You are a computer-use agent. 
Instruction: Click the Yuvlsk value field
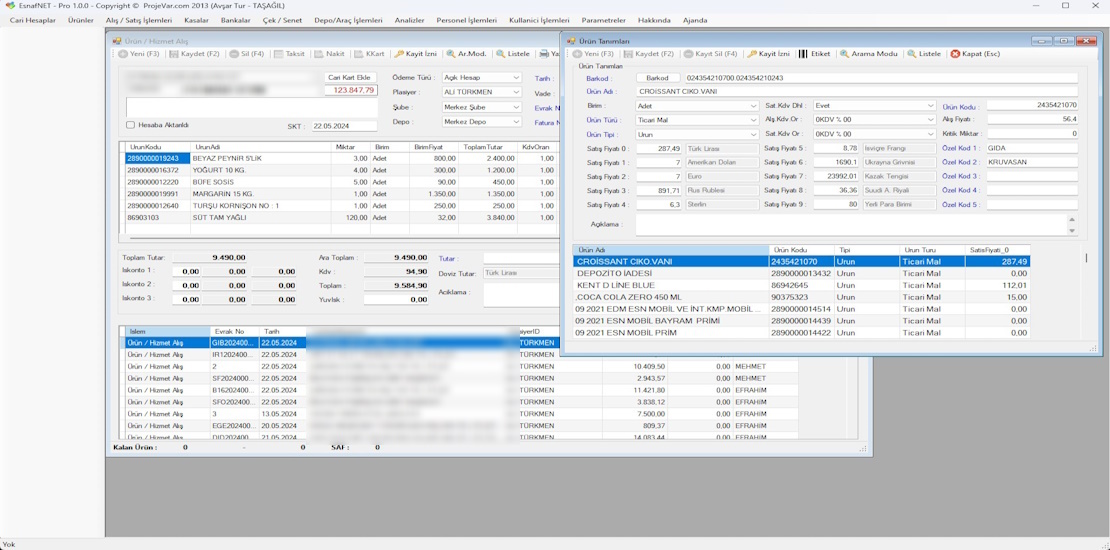click(x=396, y=299)
